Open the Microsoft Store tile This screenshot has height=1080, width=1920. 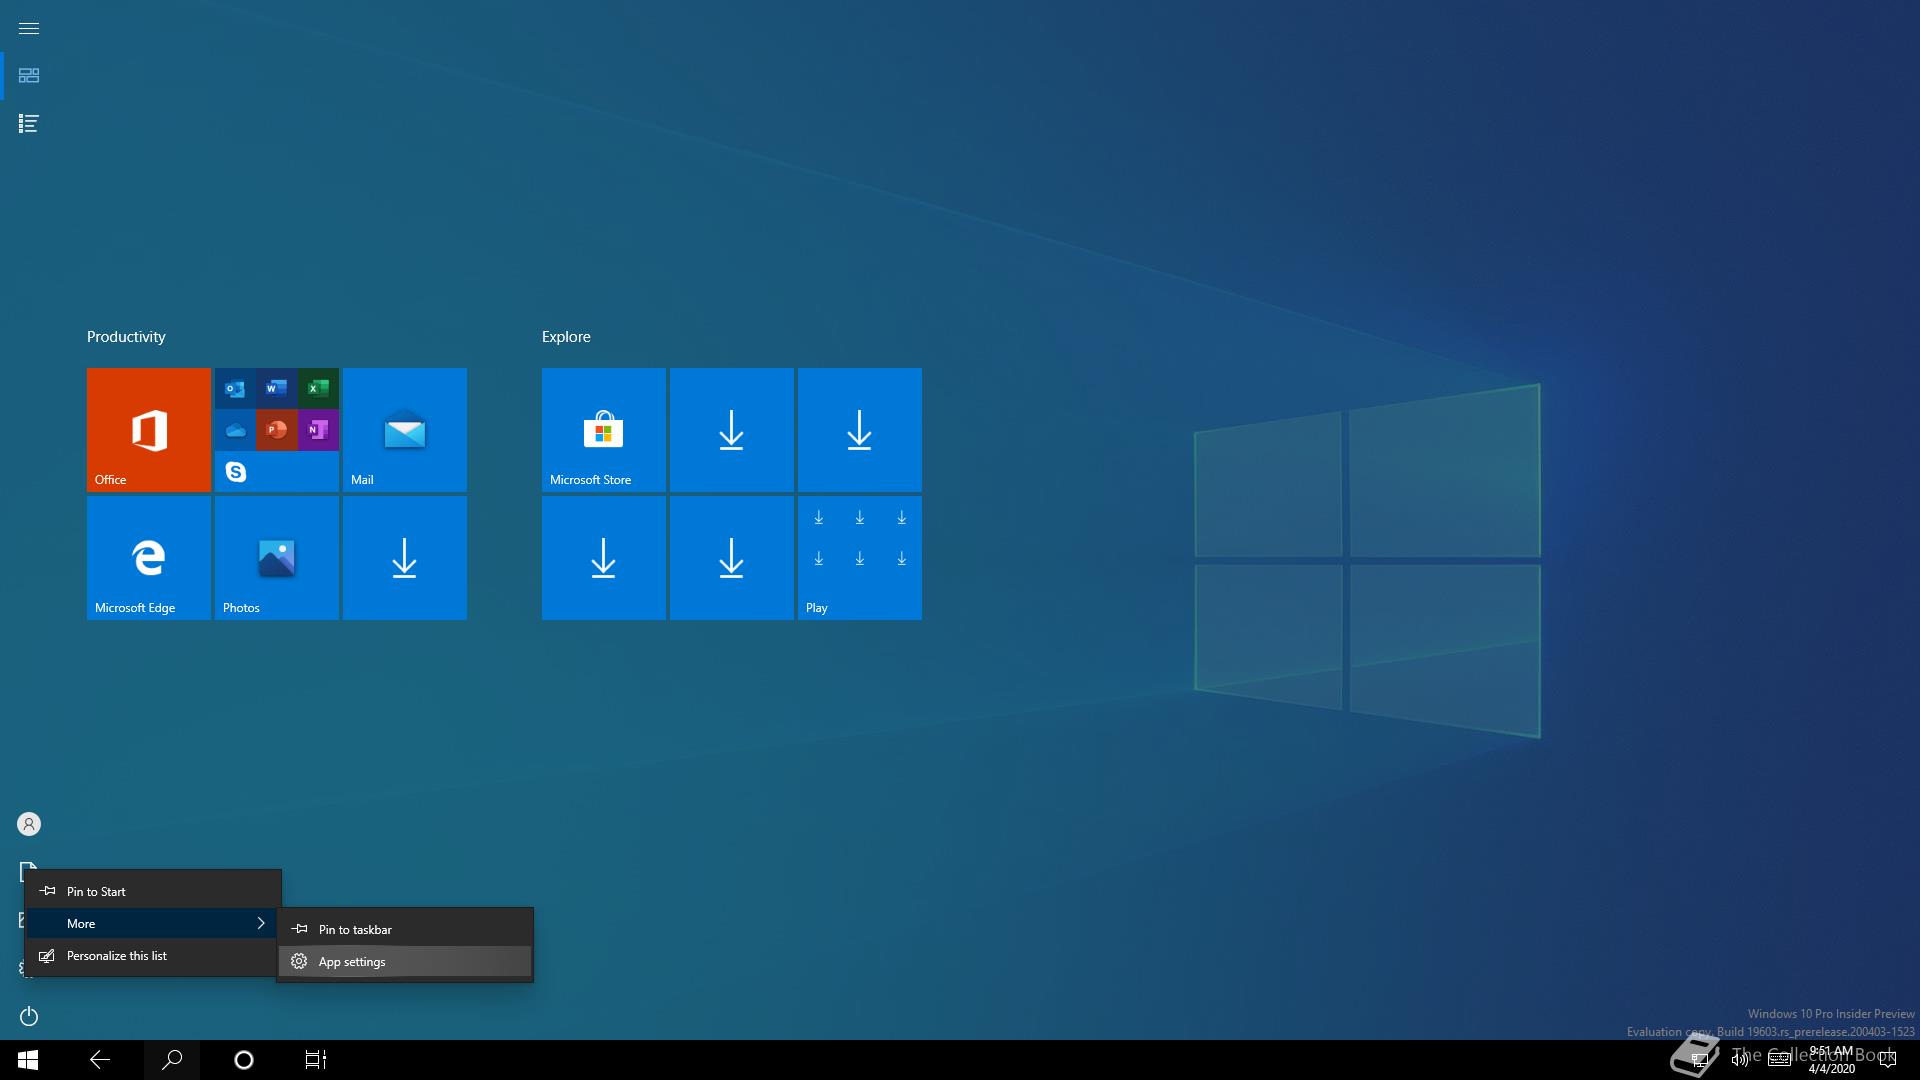click(604, 430)
